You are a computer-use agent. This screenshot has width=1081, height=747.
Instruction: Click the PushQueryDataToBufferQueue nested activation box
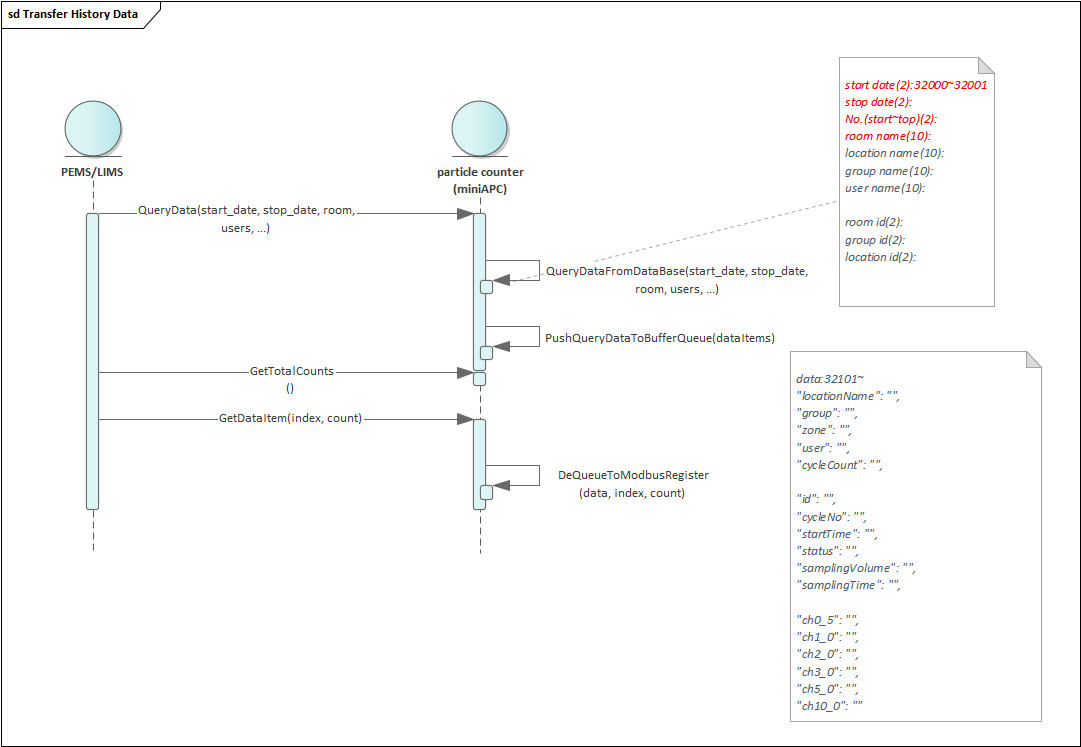tap(487, 352)
